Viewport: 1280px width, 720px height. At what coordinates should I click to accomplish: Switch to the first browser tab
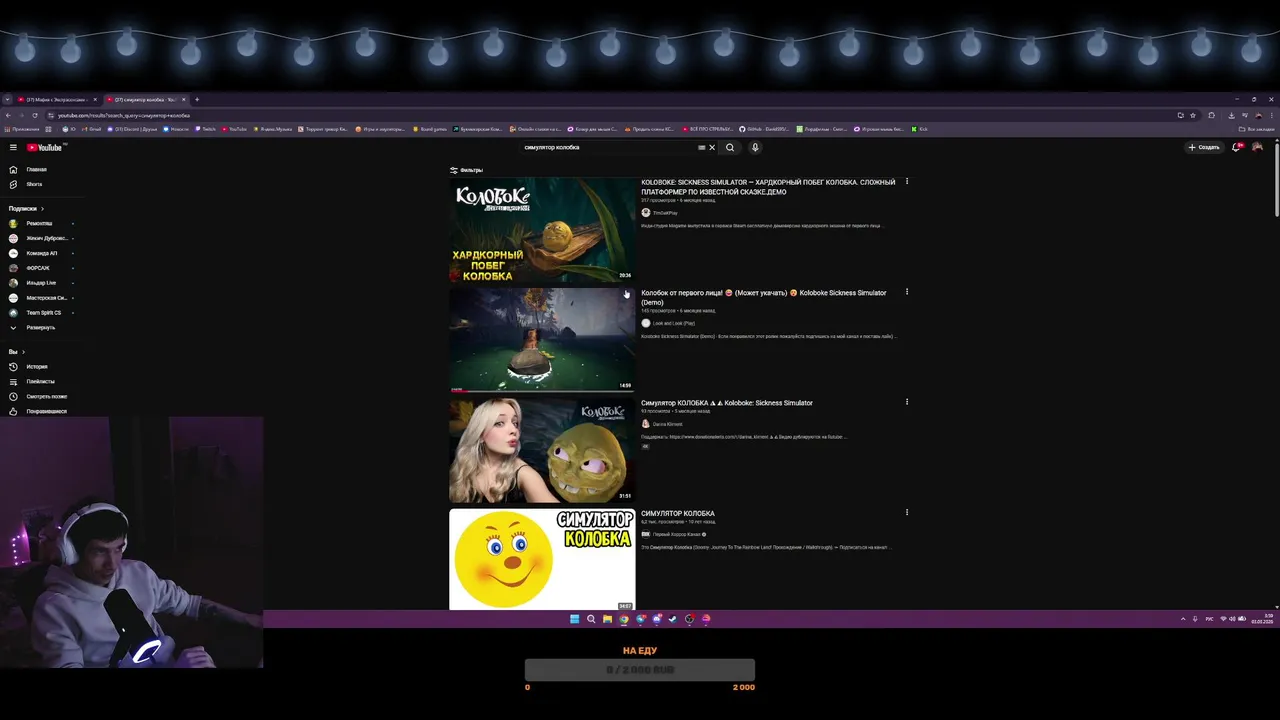pos(57,100)
